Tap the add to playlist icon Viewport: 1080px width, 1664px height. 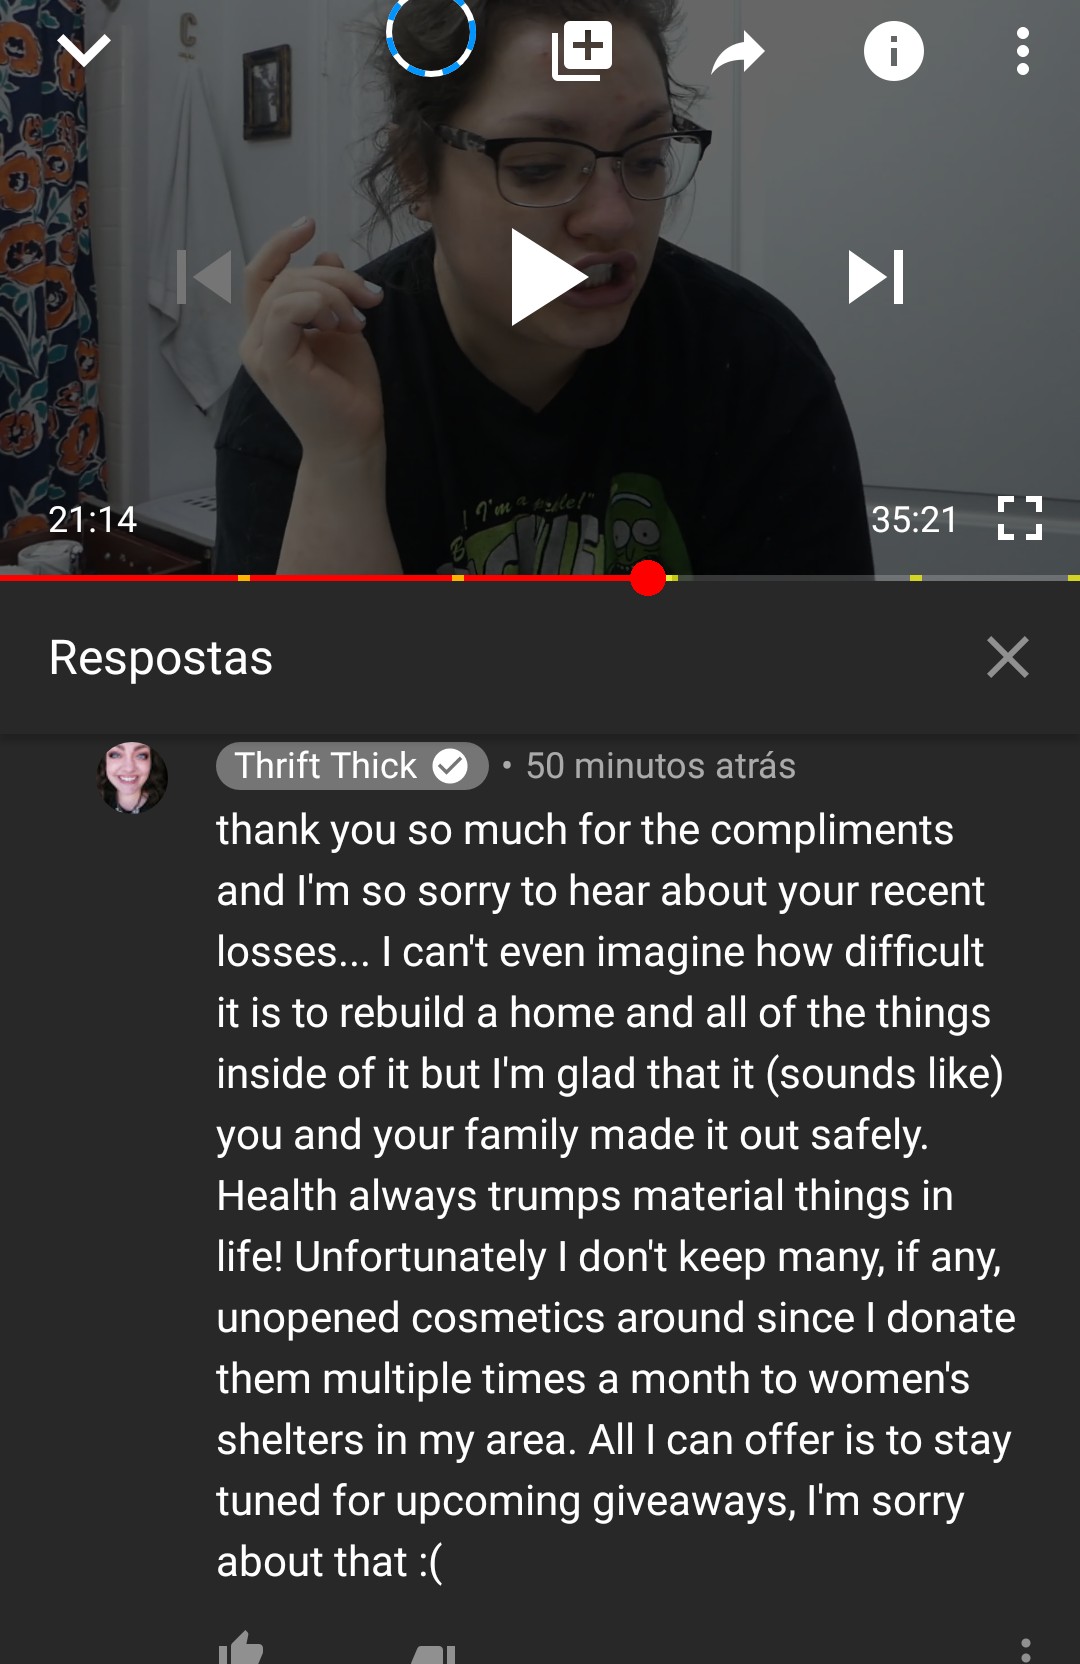pos(582,50)
